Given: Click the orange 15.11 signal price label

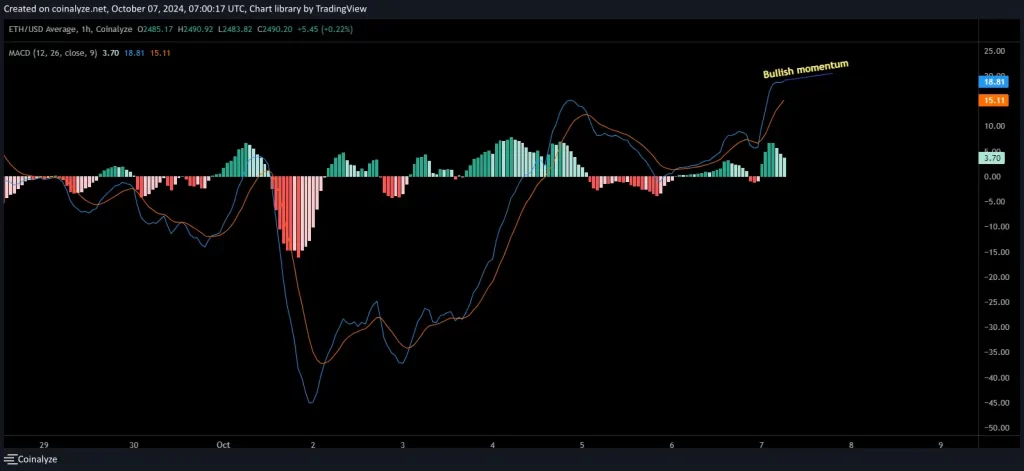Looking at the screenshot, I should point(993,101).
